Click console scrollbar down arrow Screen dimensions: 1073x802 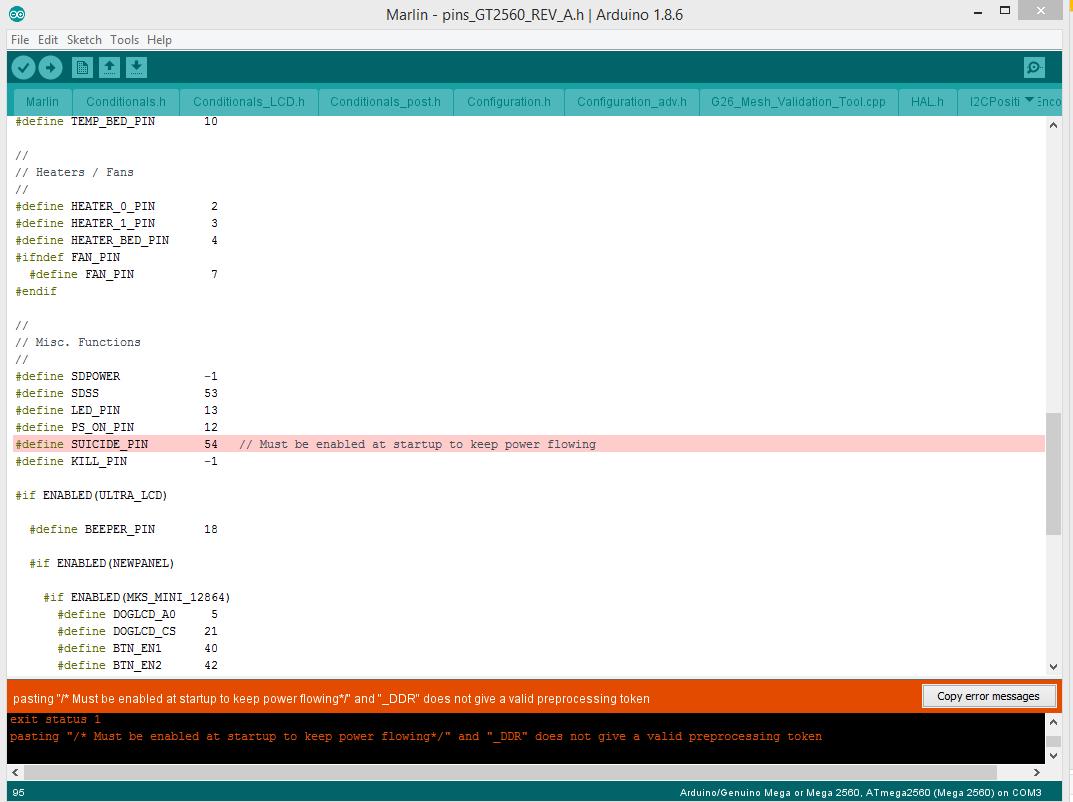1053,755
